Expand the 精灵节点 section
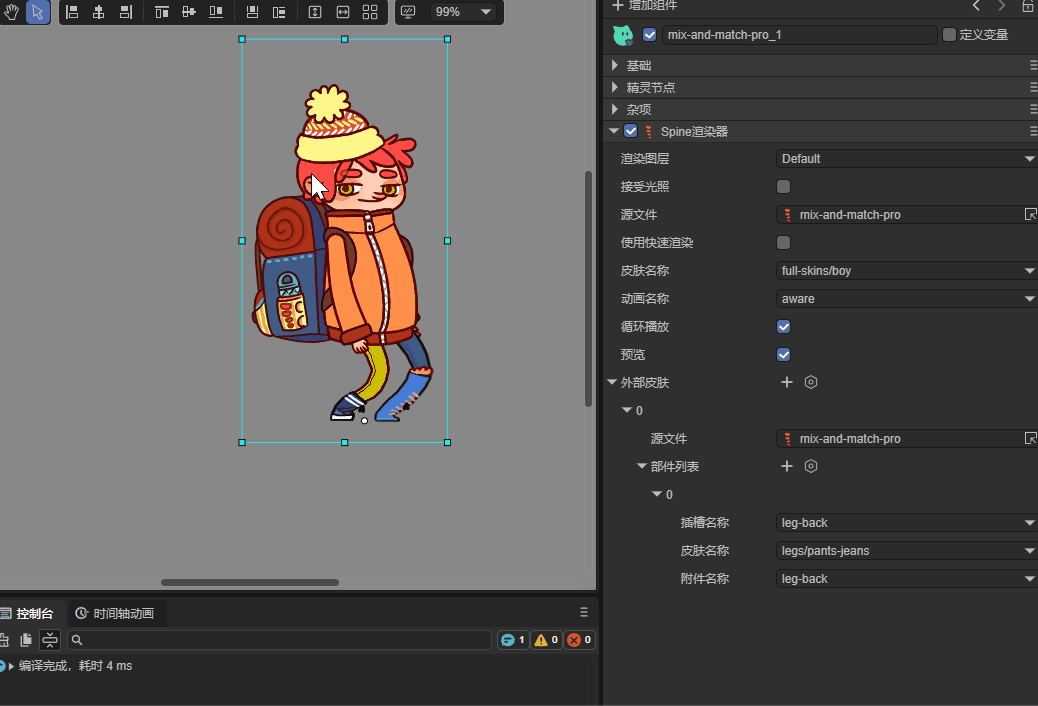1038x706 pixels. tap(650, 87)
